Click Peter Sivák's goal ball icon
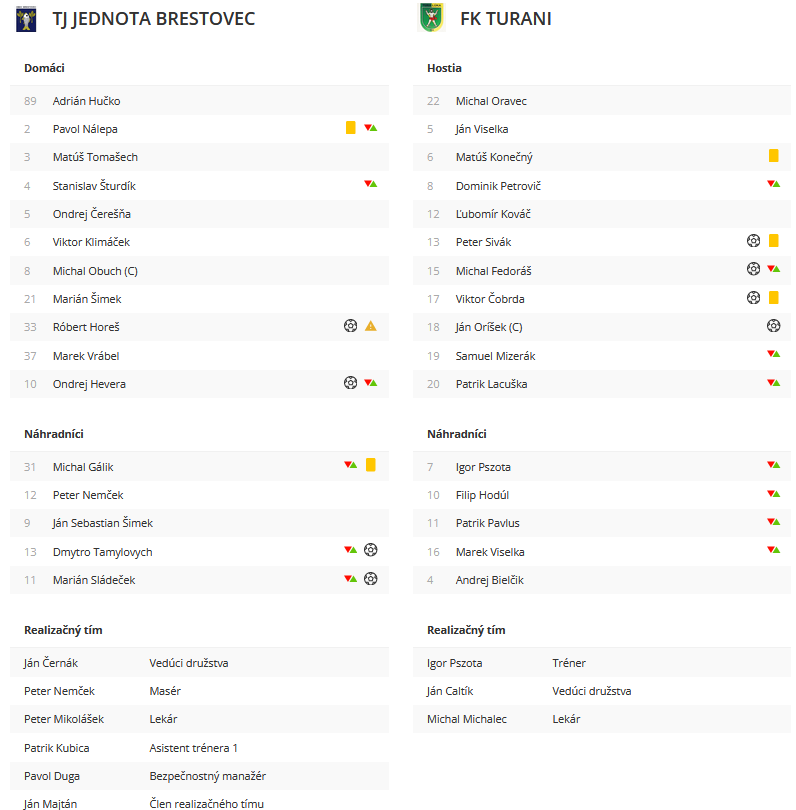This screenshot has width=796, height=810. pyautogui.click(x=753, y=241)
